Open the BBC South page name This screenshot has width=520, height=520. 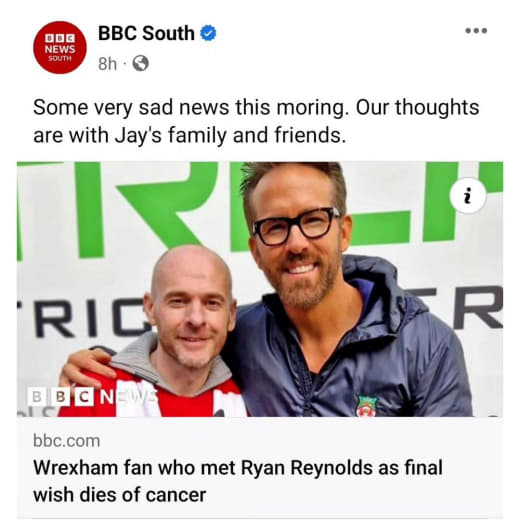click(x=146, y=33)
